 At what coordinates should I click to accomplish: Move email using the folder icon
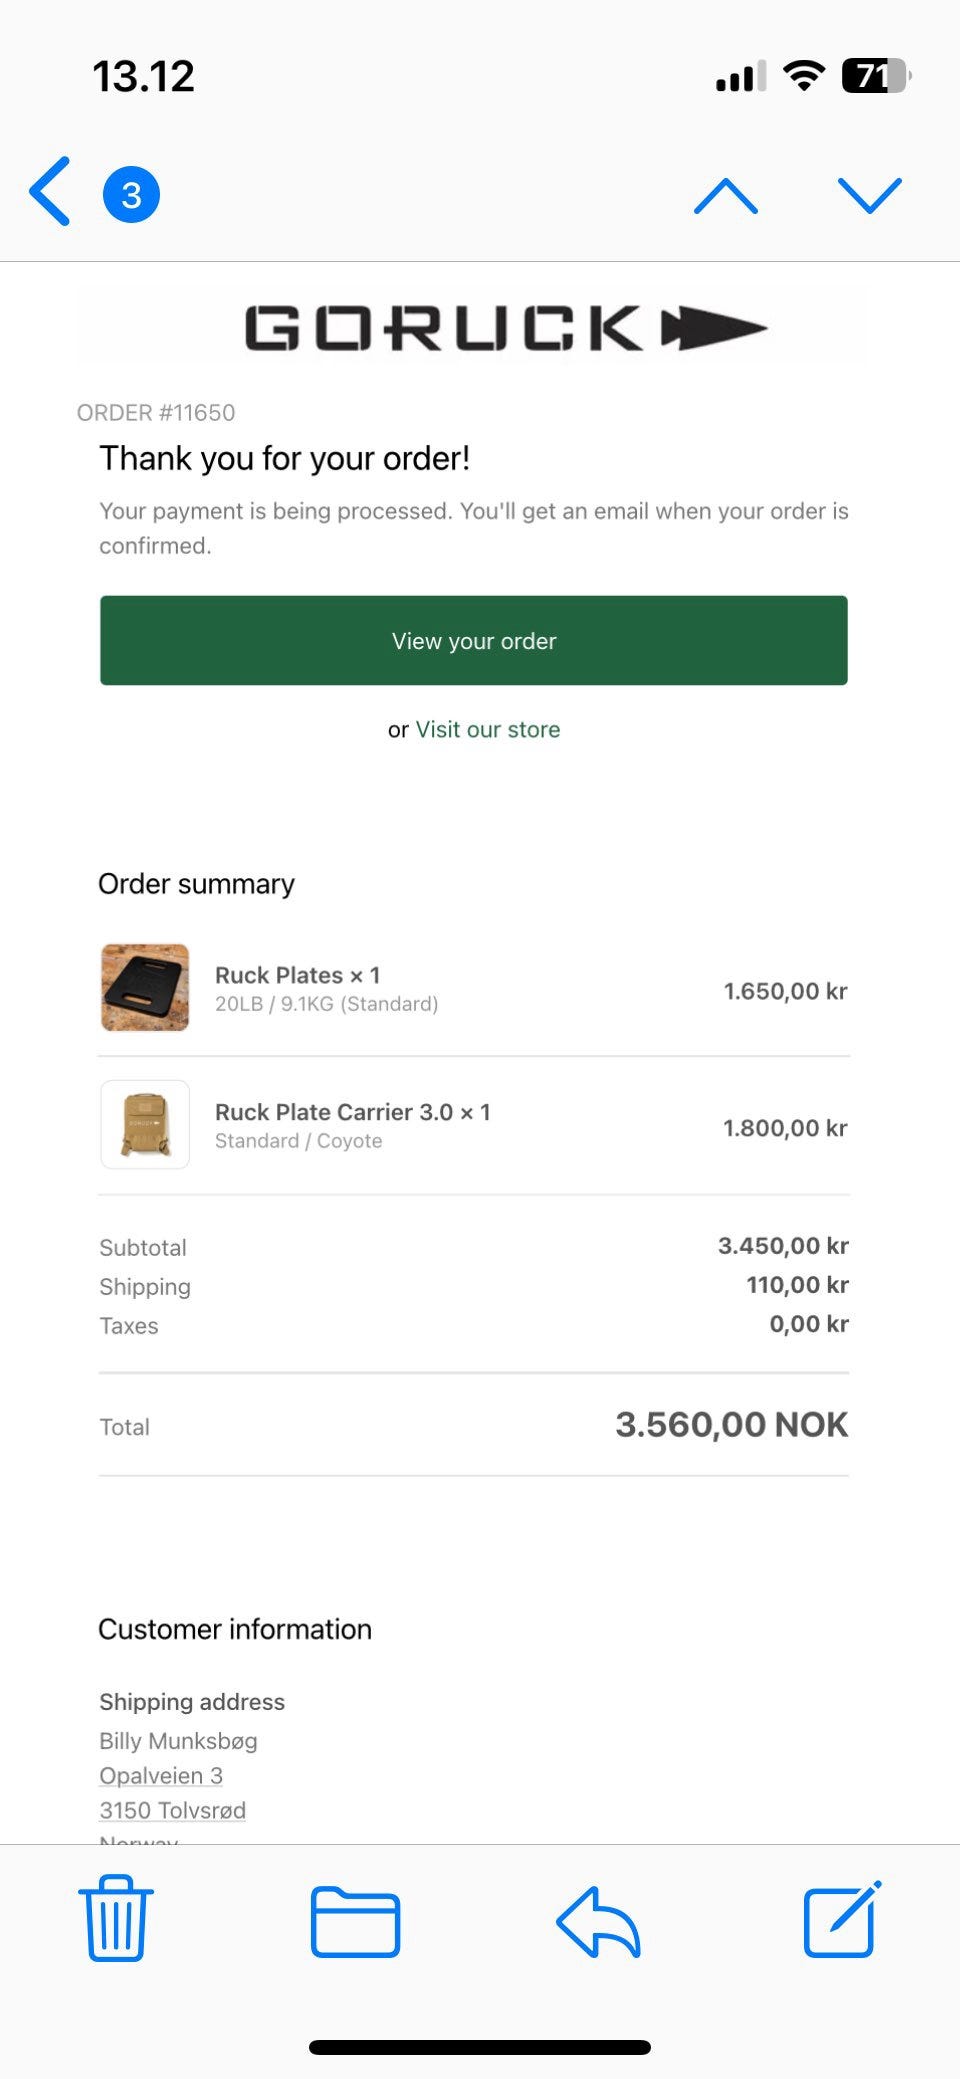point(355,1921)
